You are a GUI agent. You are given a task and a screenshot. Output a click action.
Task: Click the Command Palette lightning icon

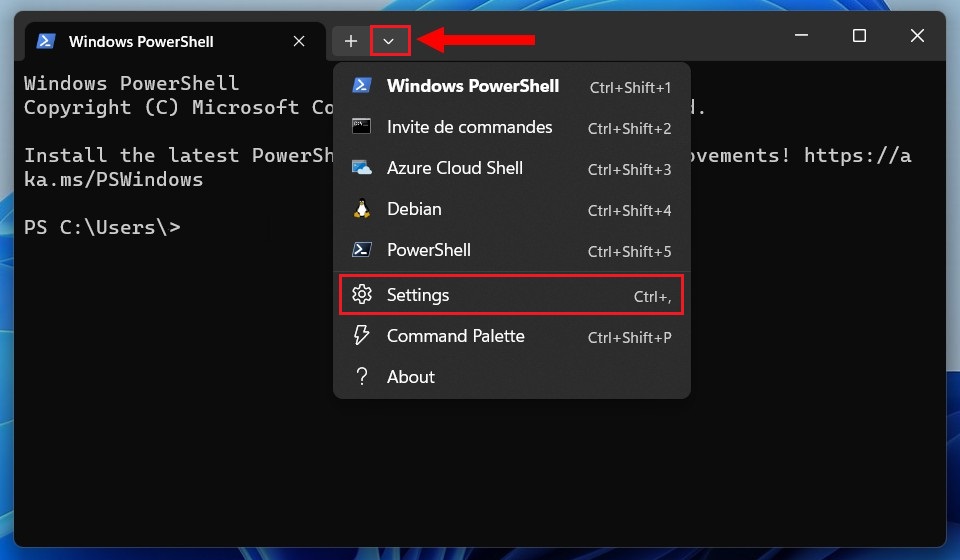pos(362,335)
